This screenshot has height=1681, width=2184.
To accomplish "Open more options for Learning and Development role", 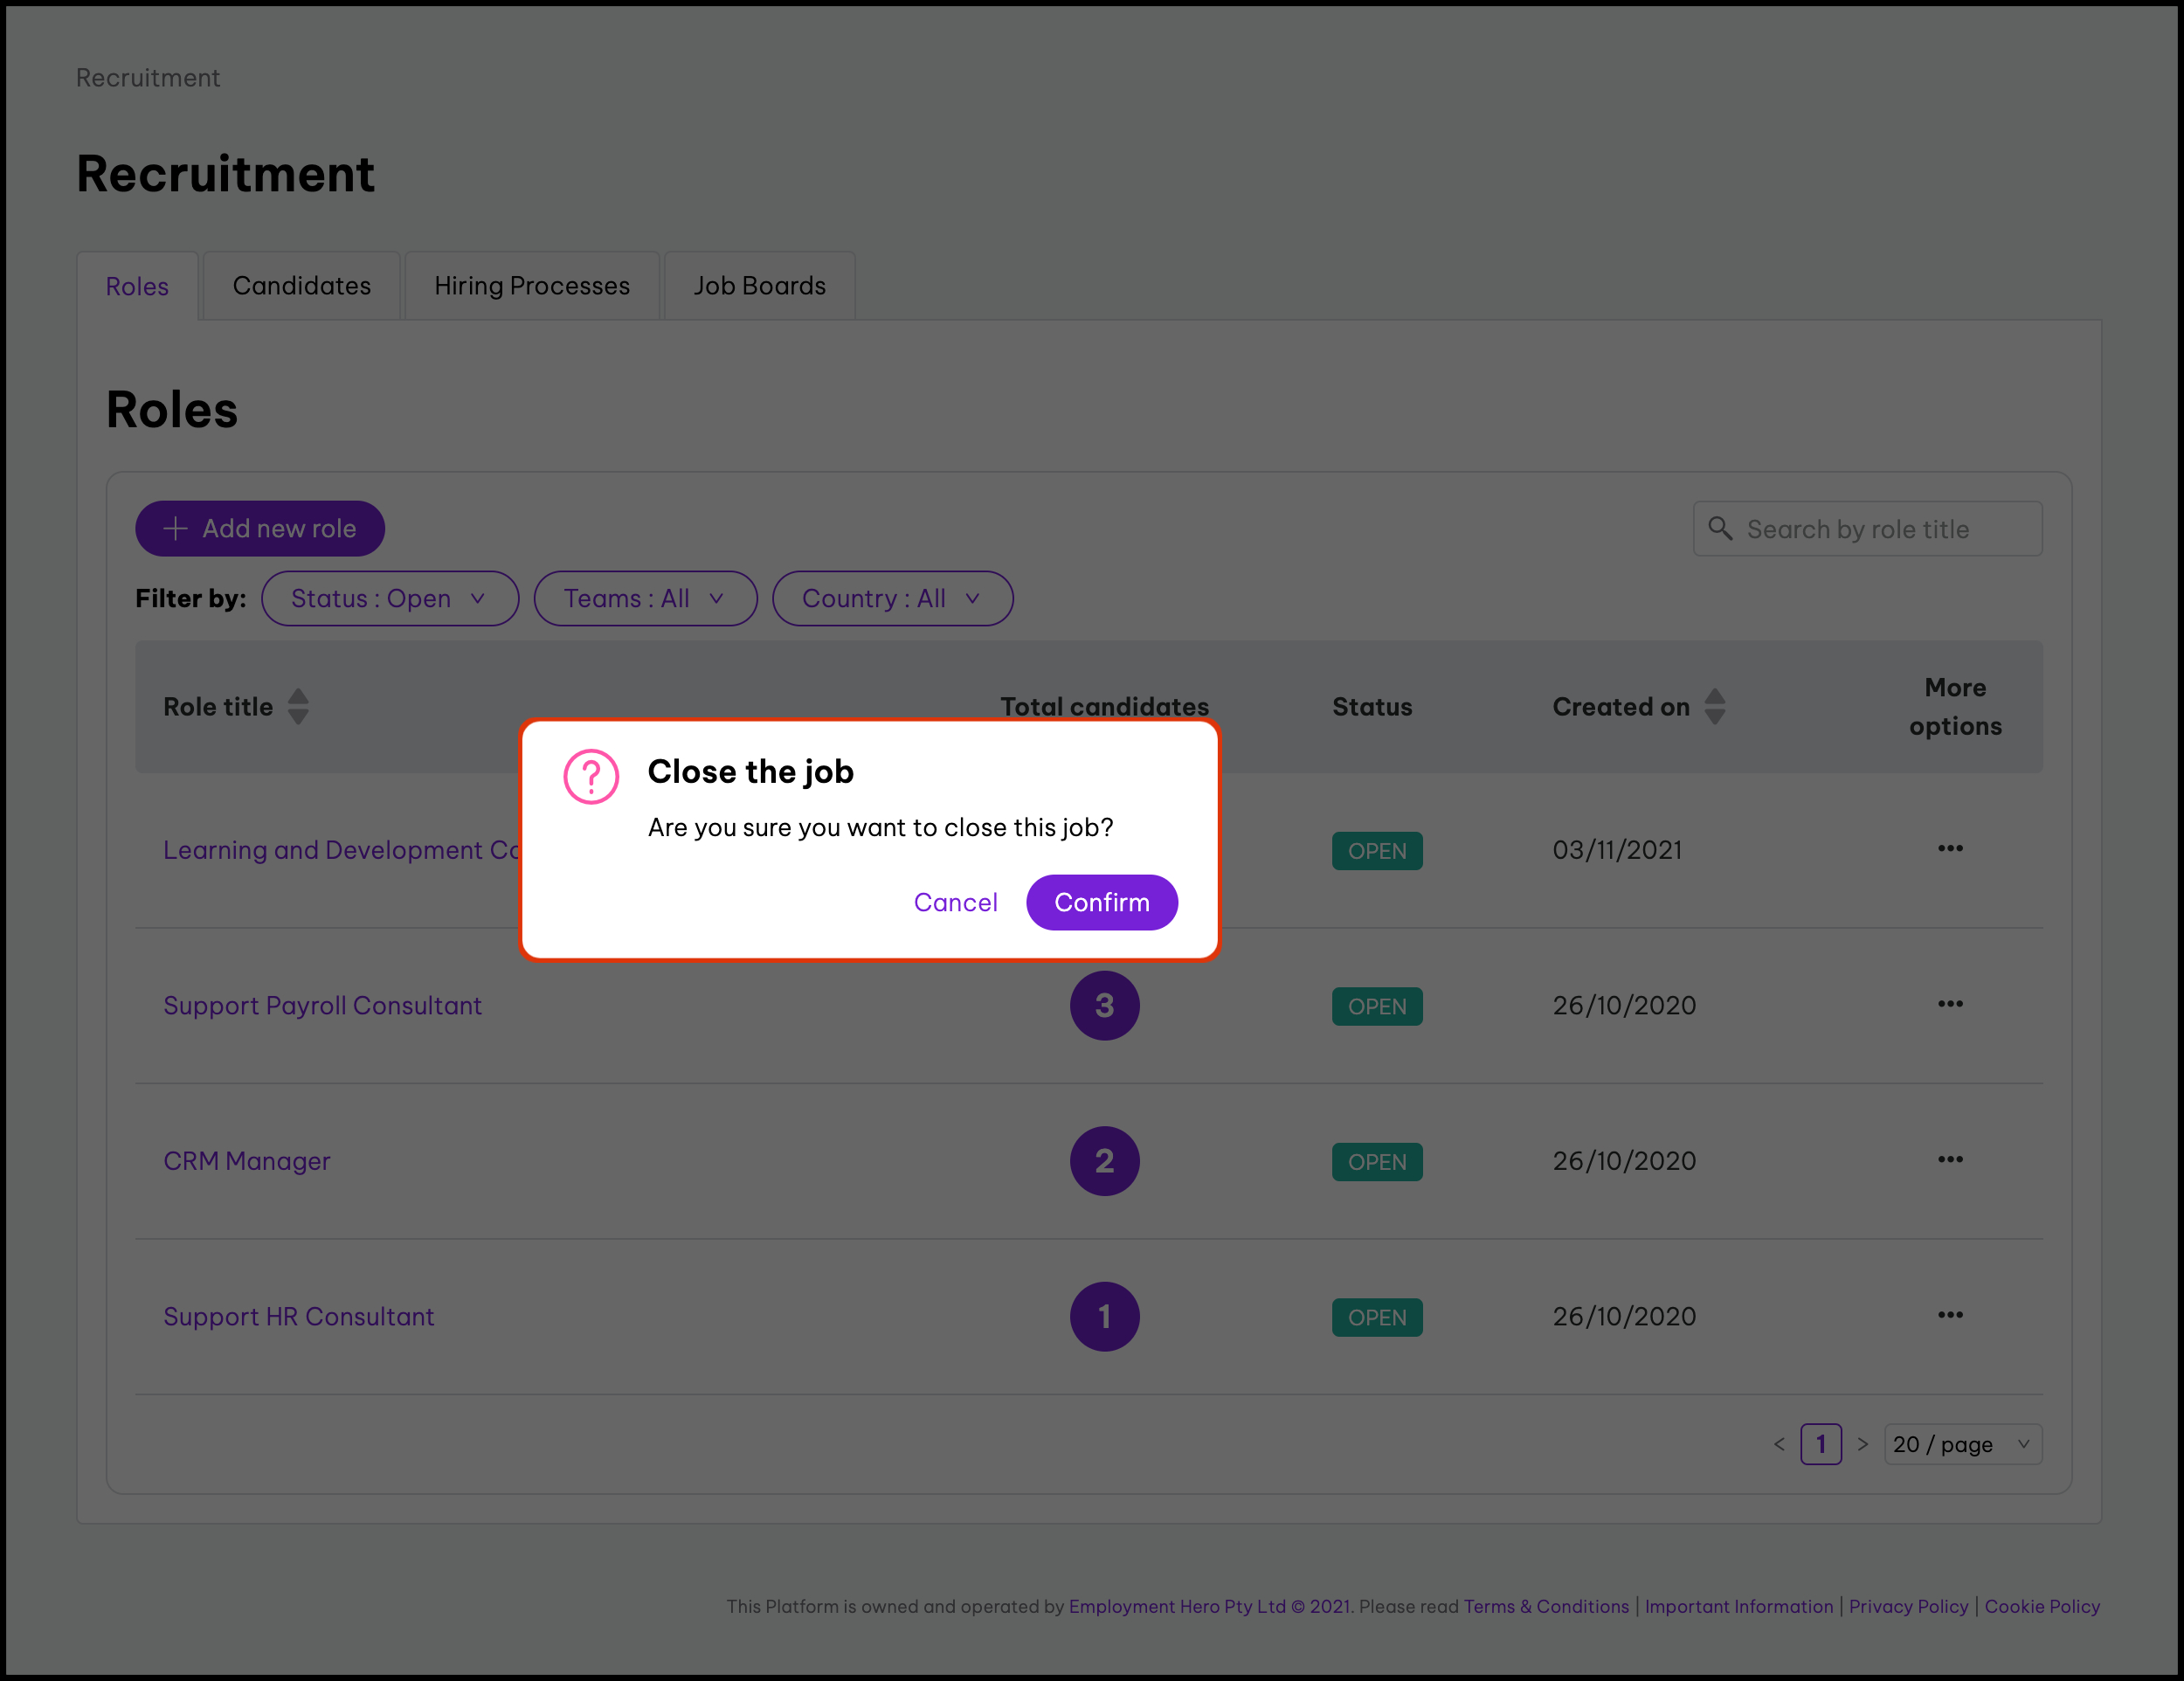I will pyautogui.click(x=1949, y=849).
